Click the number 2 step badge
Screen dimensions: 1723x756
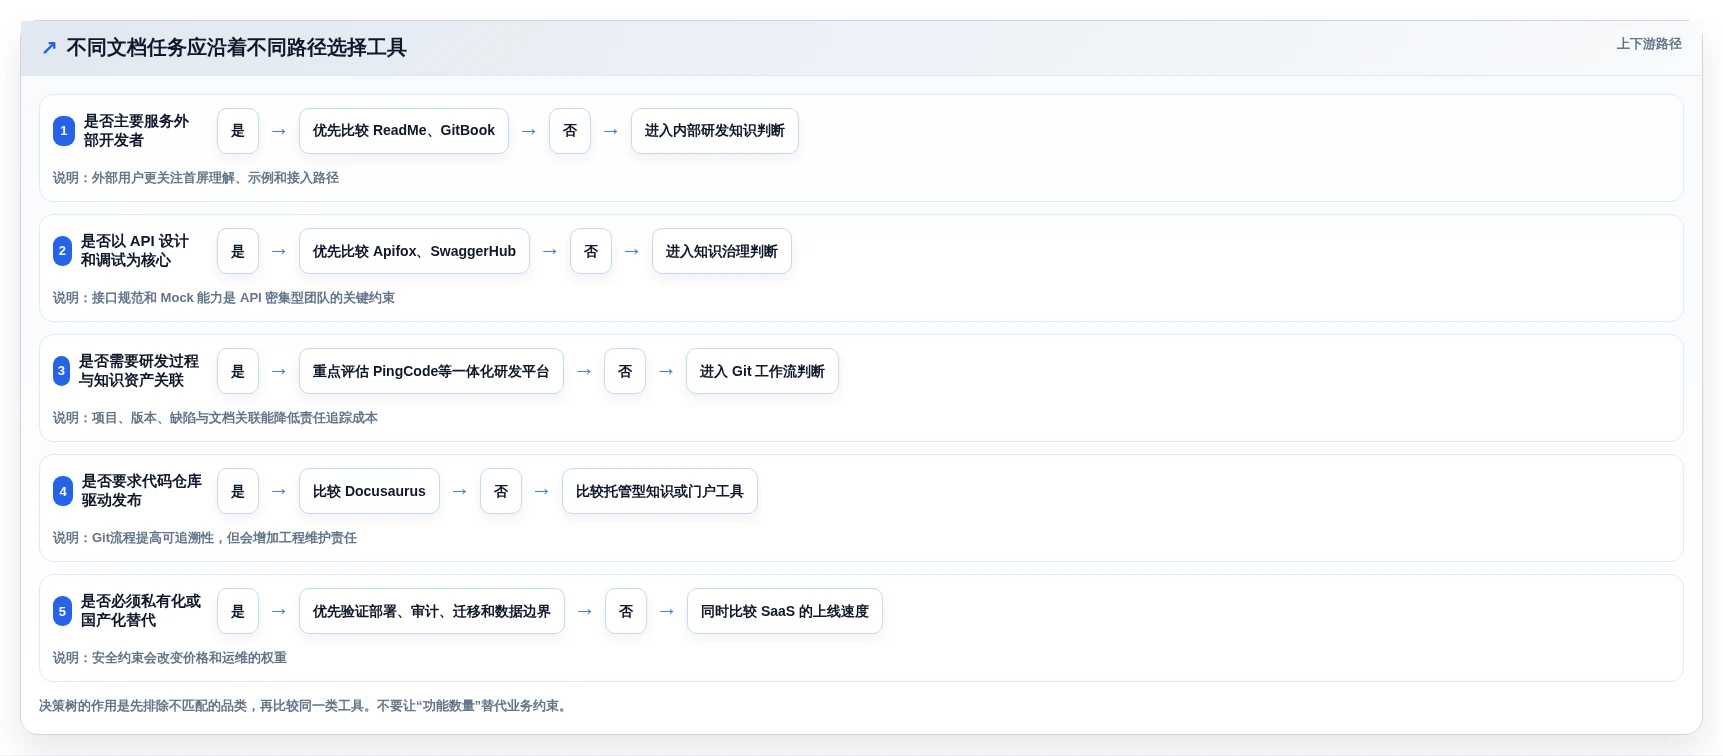pyautogui.click(x=62, y=251)
